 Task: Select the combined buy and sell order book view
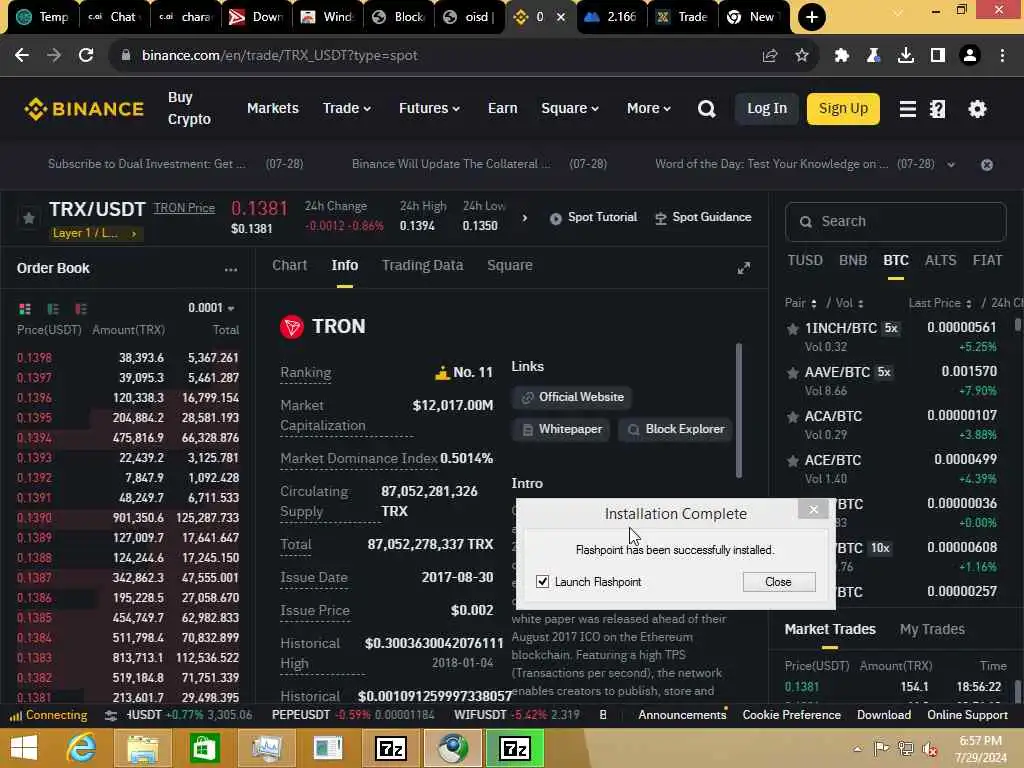tap(25, 308)
